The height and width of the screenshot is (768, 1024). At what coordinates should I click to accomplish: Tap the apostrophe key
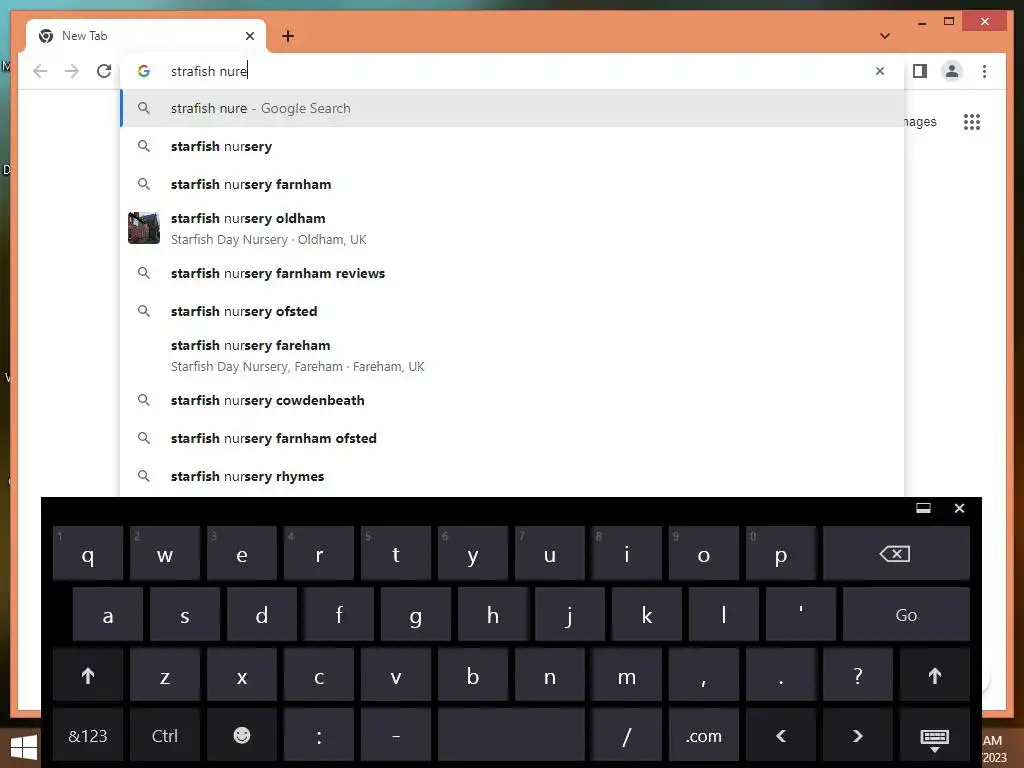(x=801, y=615)
